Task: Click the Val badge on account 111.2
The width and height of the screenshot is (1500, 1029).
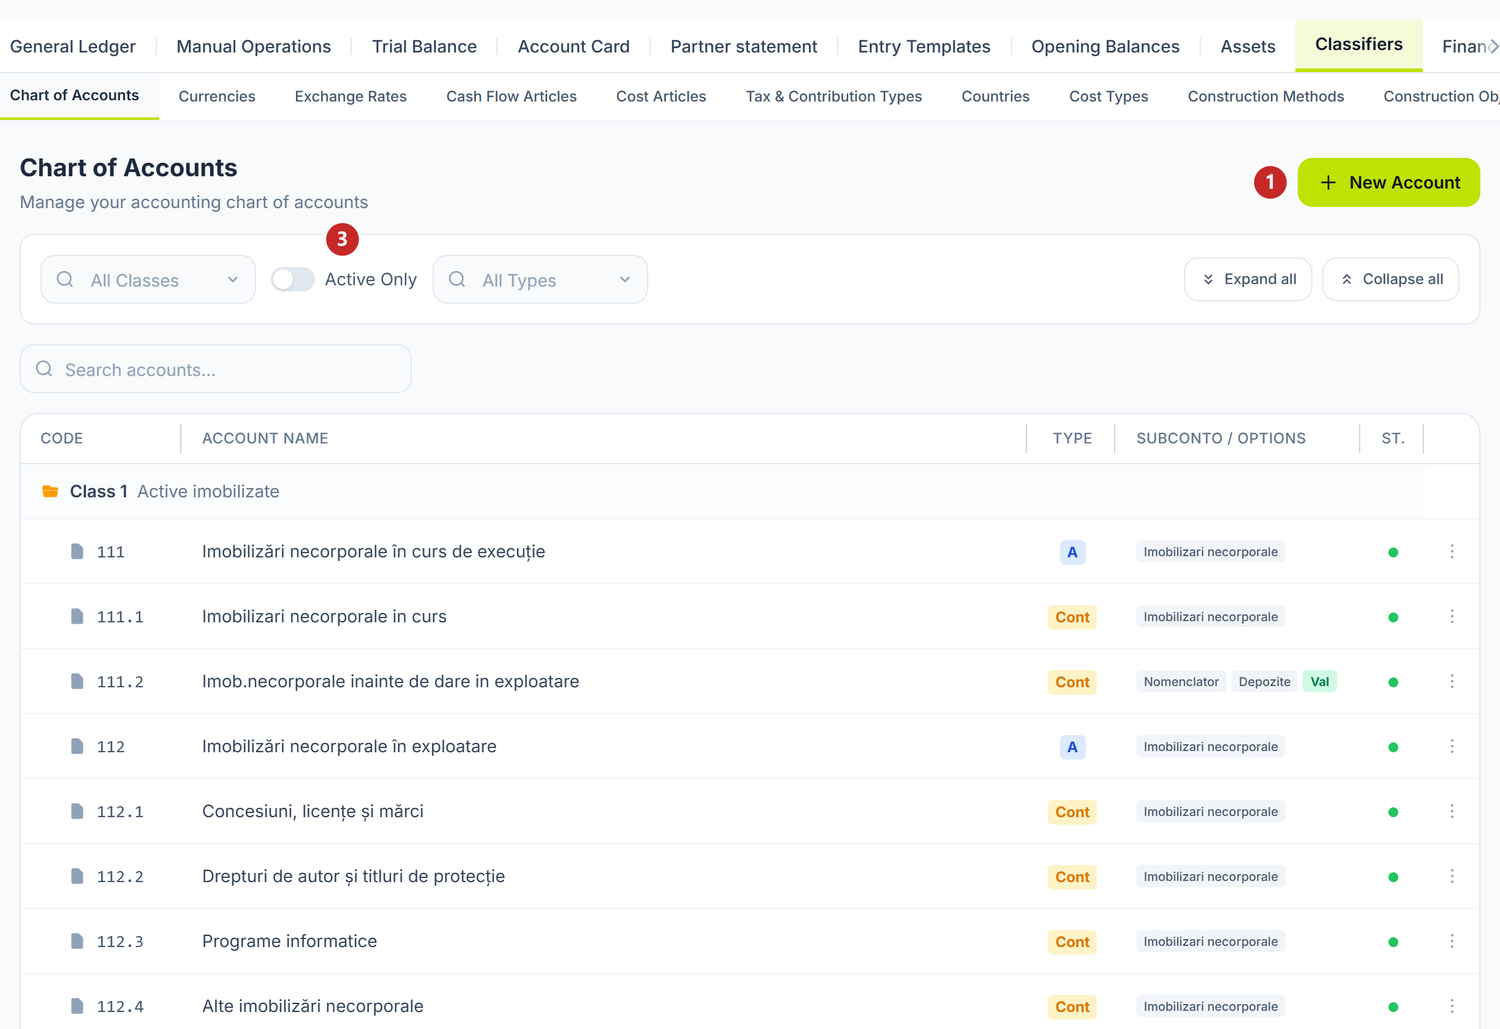Action: [x=1320, y=682]
